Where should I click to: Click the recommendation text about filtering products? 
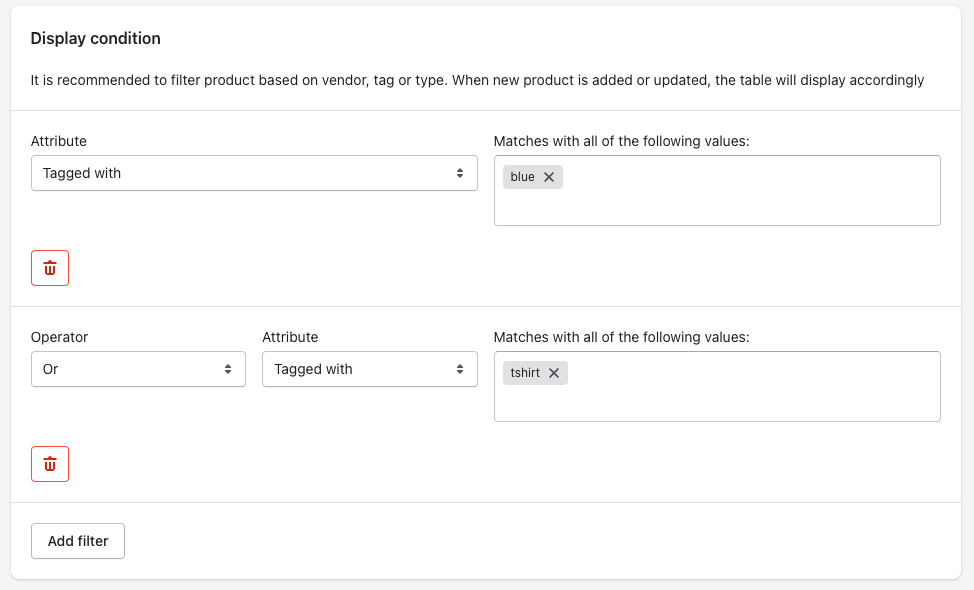477,80
